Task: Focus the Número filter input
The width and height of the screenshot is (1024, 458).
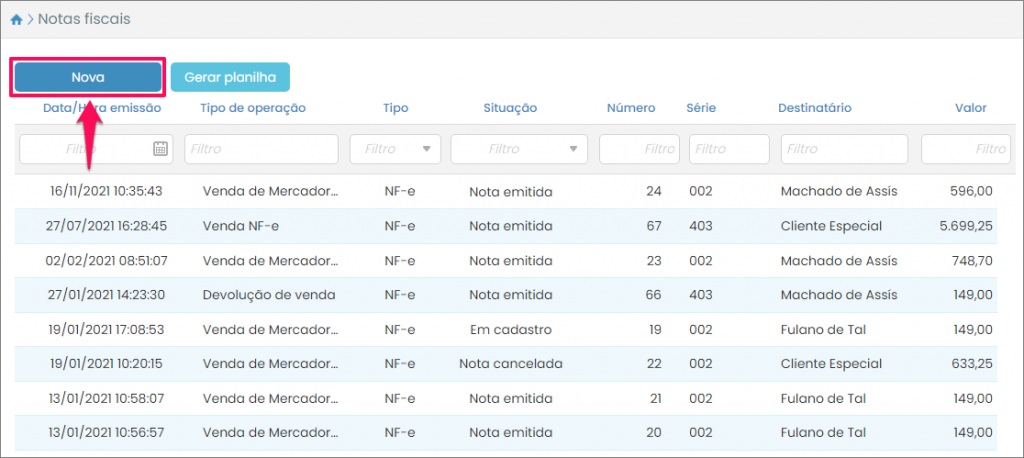Action: 639,149
